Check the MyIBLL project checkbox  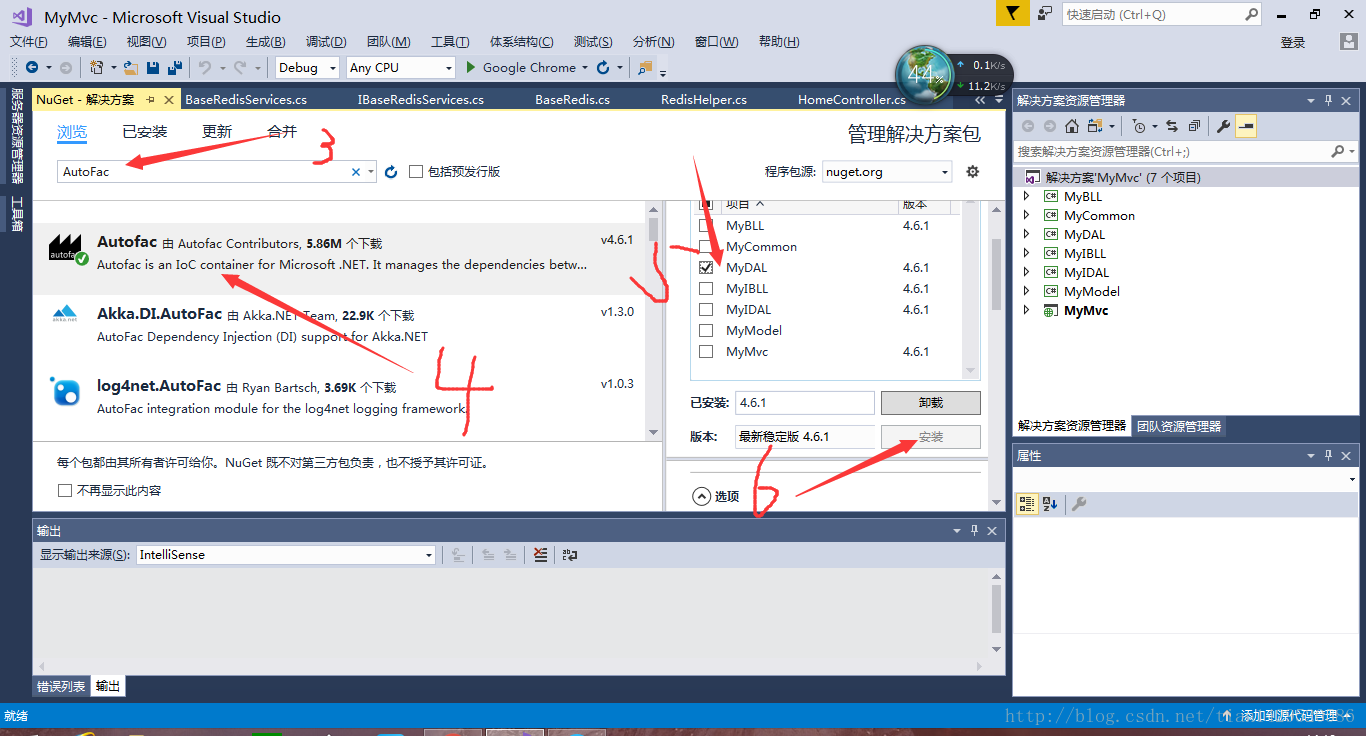[x=706, y=289]
